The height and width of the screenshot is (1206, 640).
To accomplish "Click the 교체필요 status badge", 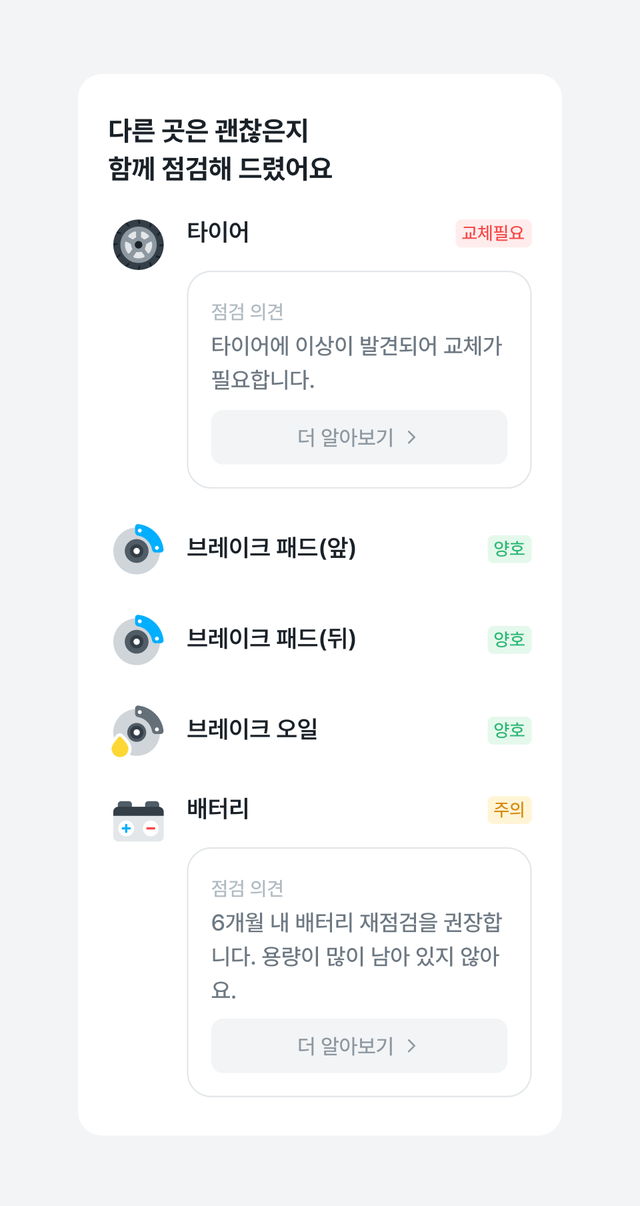I will tap(493, 233).
